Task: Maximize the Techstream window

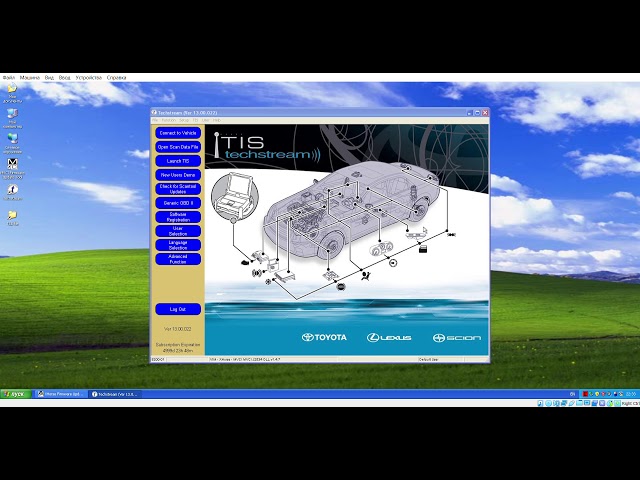Action: [x=477, y=113]
